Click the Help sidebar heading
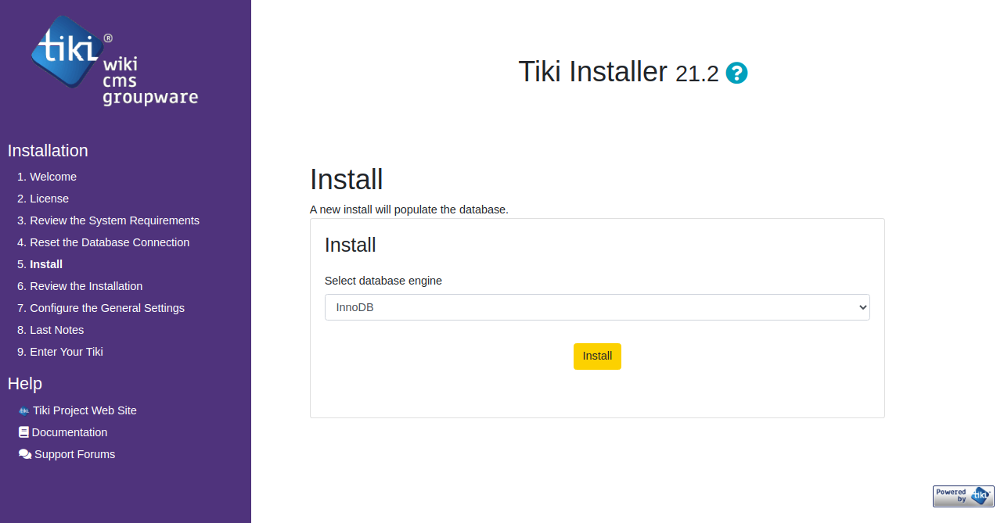The width and height of the screenshot is (1004, 525). pyautogui.click(x=25, y=384)
